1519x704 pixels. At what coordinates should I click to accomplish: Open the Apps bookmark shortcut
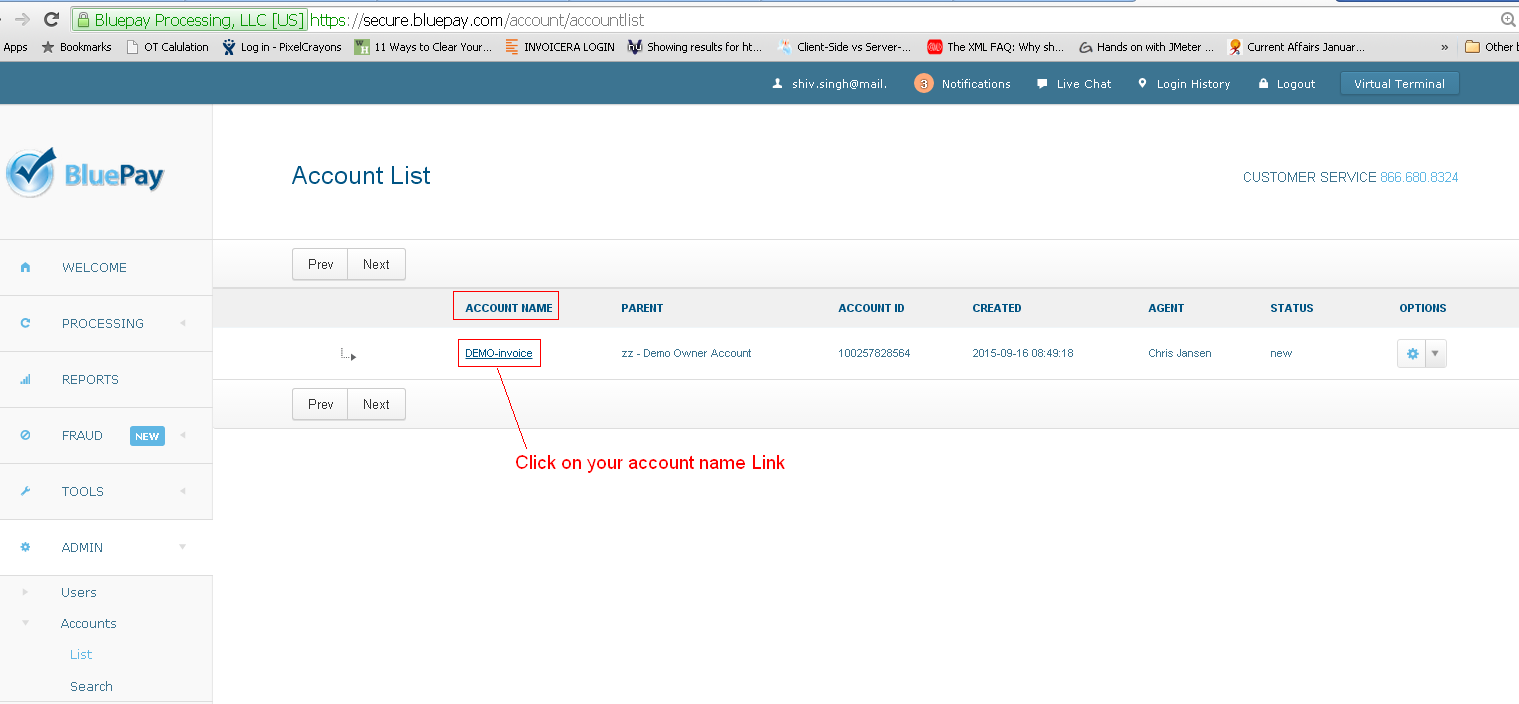coord(15,47)
